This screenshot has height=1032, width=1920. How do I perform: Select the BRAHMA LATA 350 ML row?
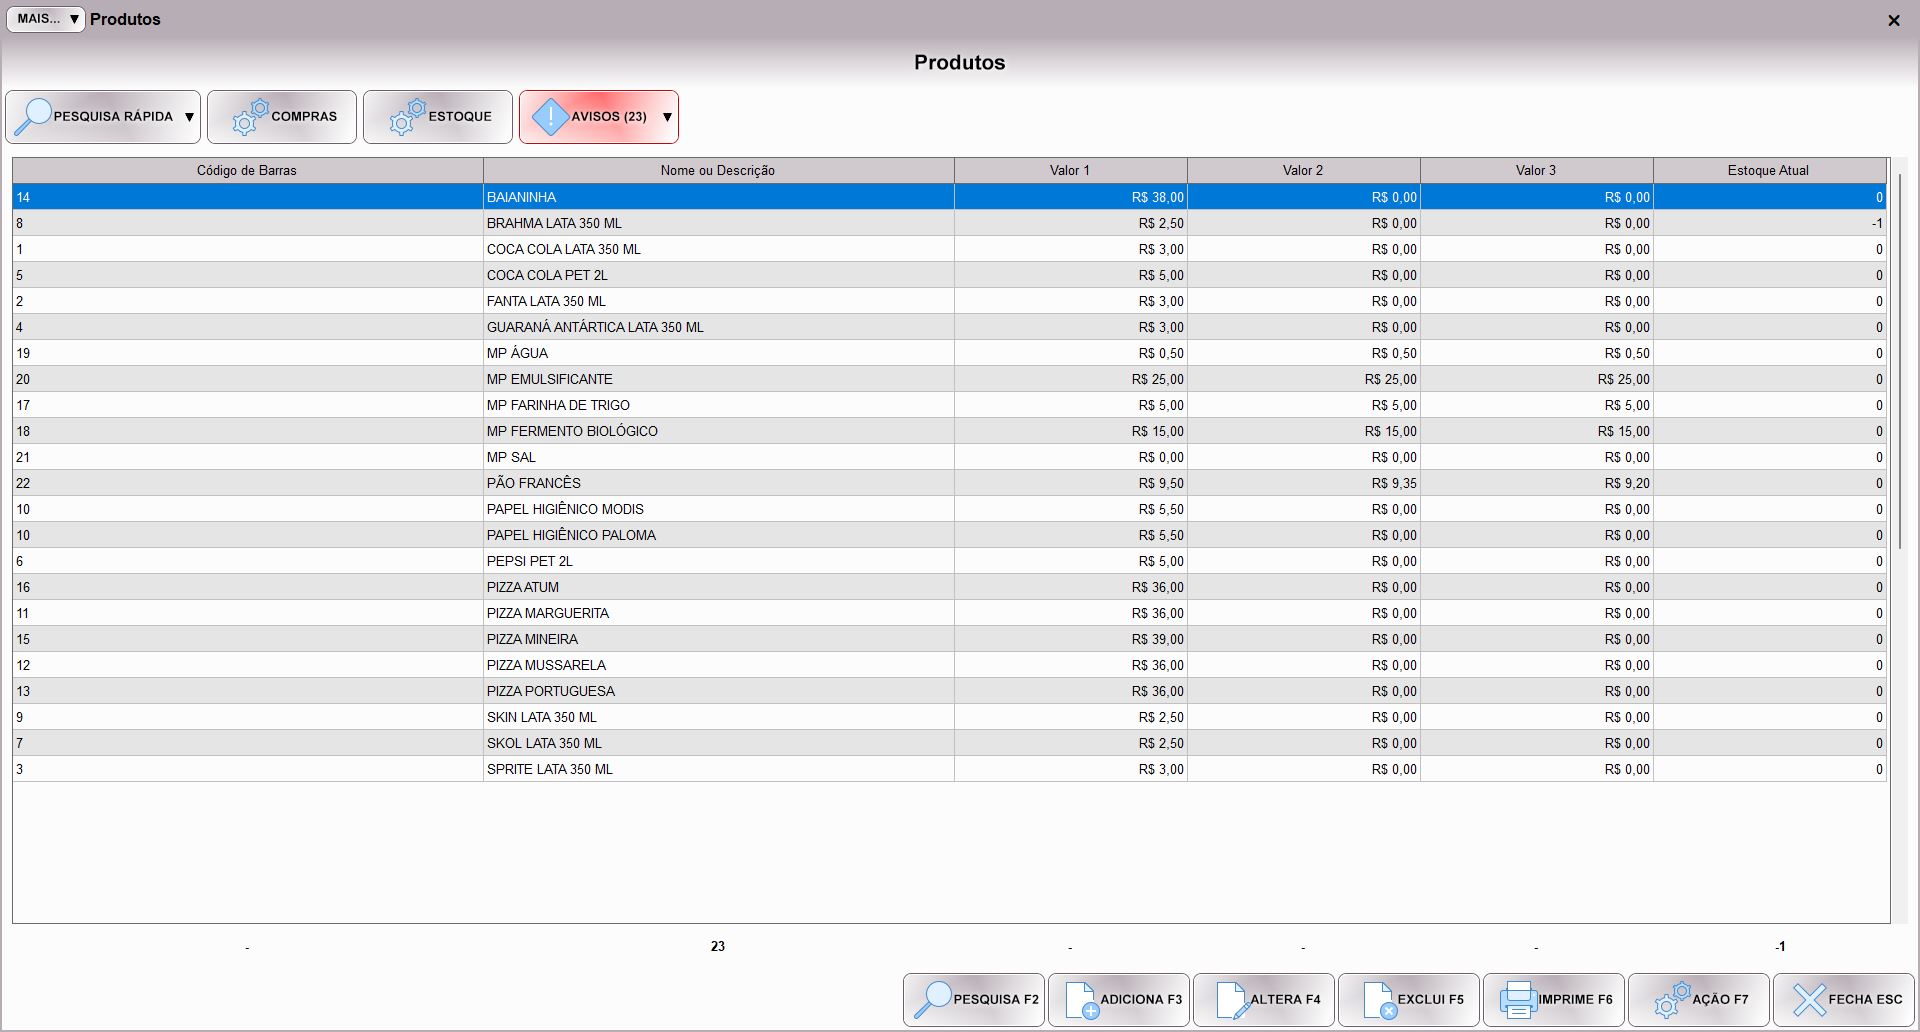[x=553, y=223]
